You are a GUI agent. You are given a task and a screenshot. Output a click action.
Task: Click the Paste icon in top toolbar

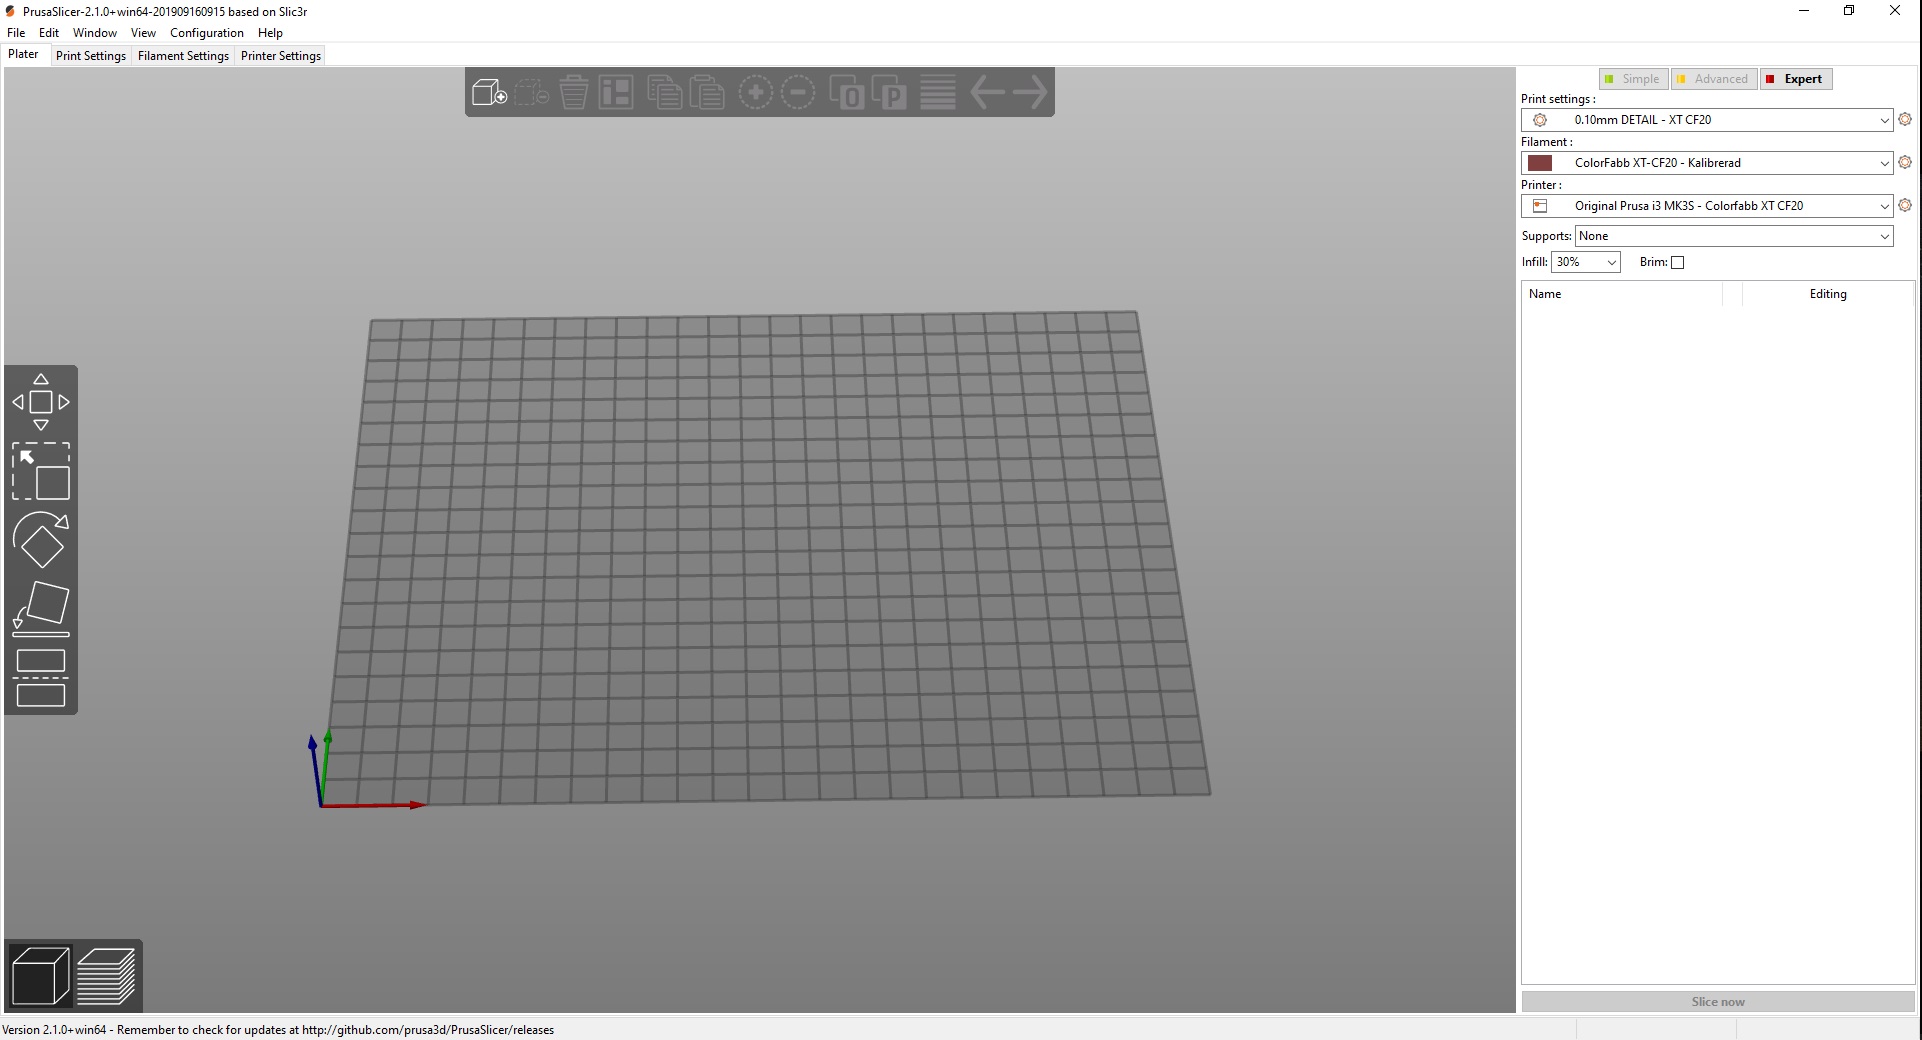tap(706, 93)
